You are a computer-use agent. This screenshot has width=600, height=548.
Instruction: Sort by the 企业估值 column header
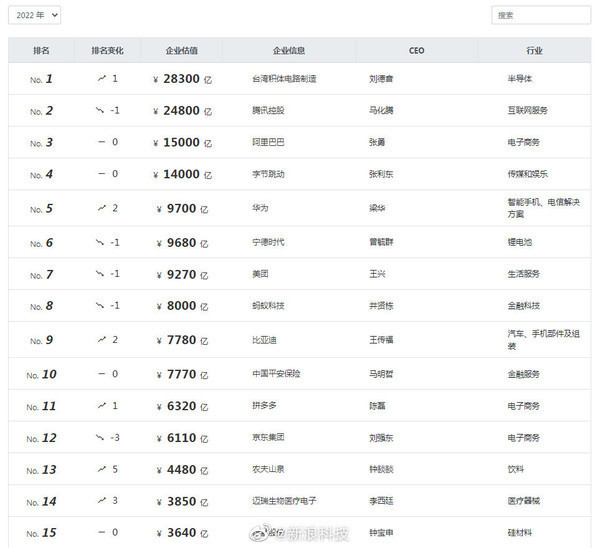[182, 51]
